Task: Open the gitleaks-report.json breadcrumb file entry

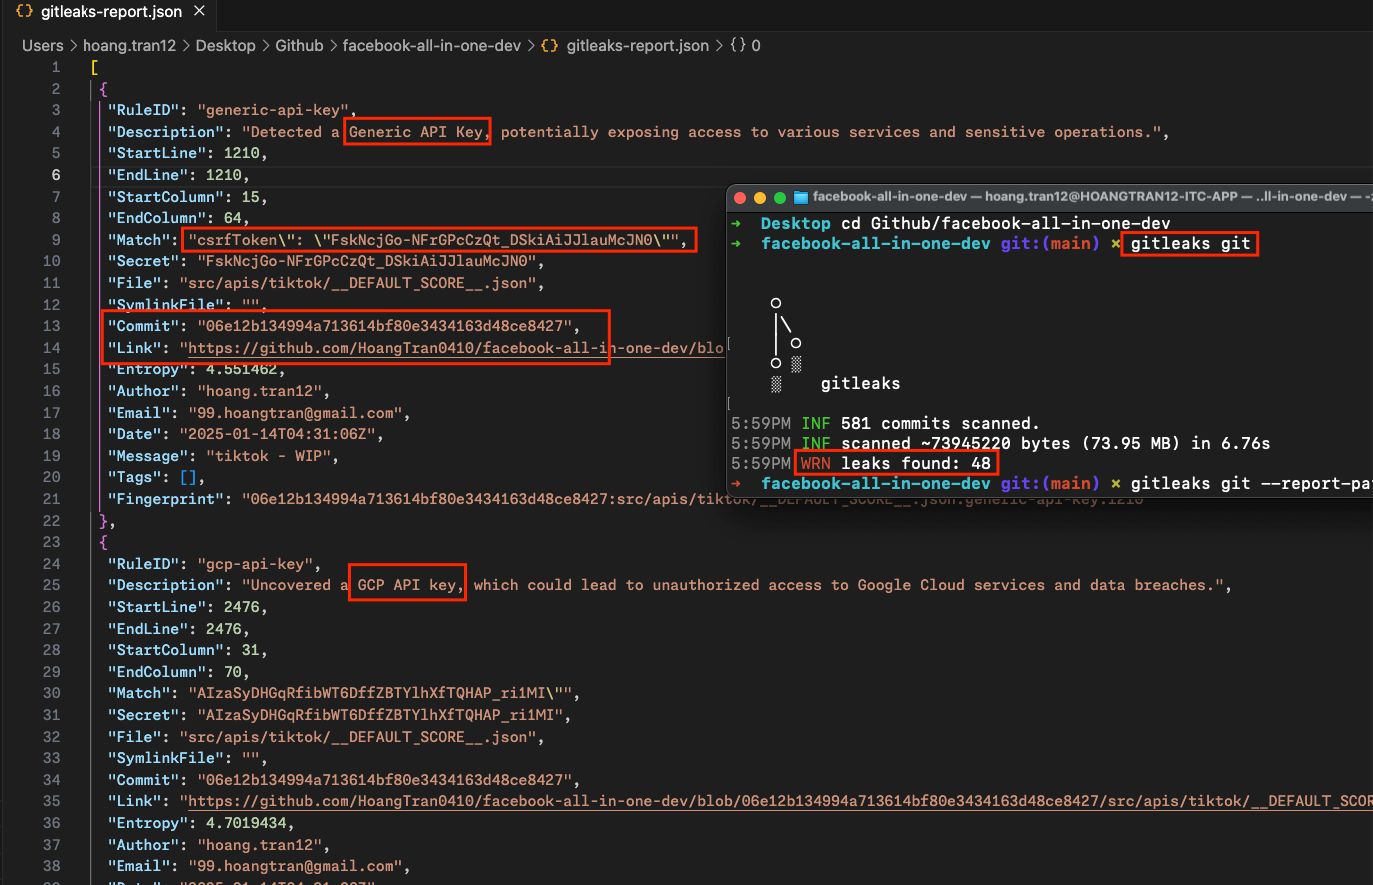Action: pos(625,45)
